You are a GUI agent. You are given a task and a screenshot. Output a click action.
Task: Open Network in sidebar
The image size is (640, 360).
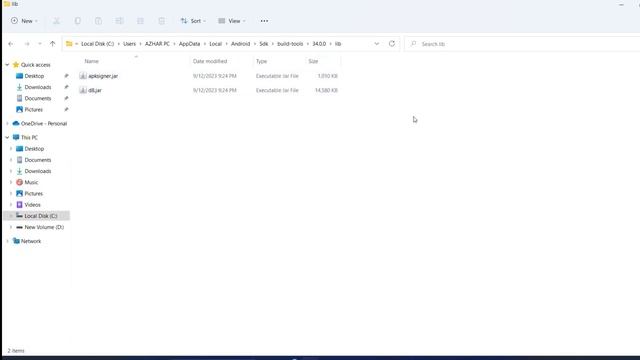(x=31, y=241)
